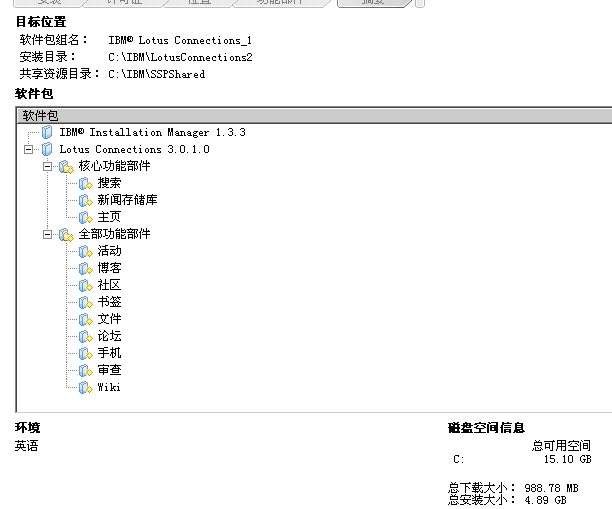This screenshot has height=509, width=612.
Task: Collapse the Lotus Connections 3.0.1.0 node
Action: tap(28, 149)
